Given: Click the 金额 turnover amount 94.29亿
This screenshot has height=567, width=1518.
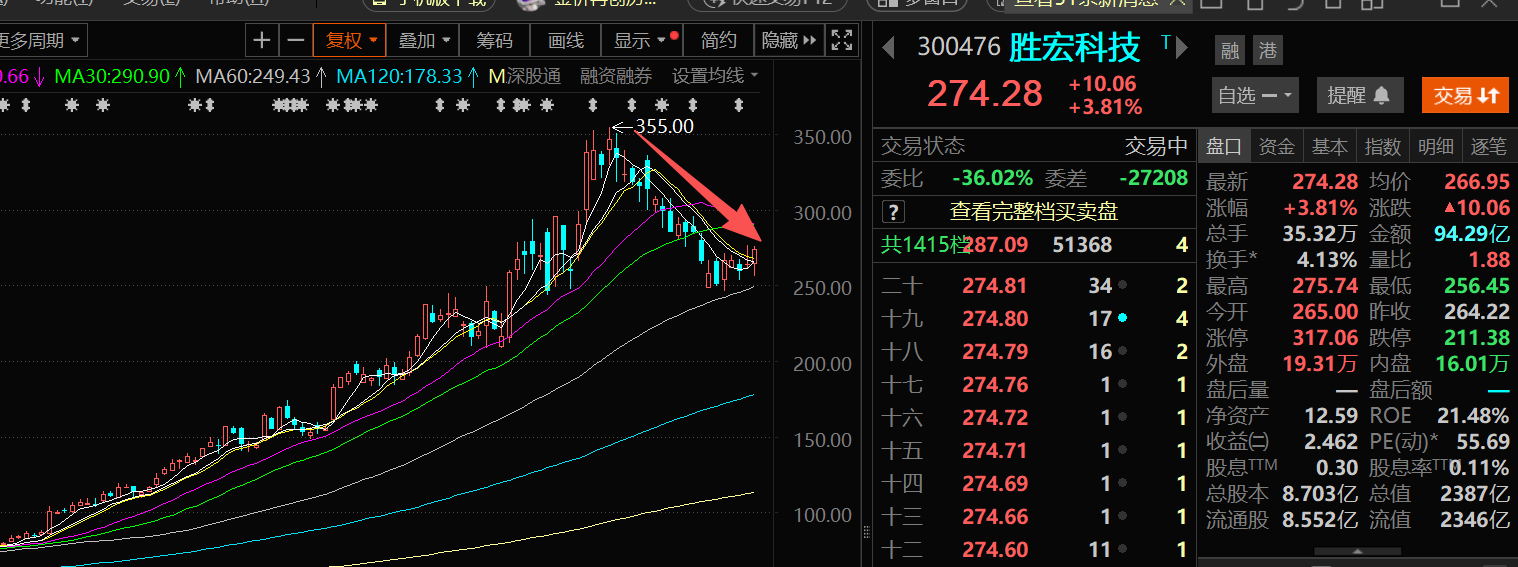Looking at the screenshot, I should coord(1472,234).
